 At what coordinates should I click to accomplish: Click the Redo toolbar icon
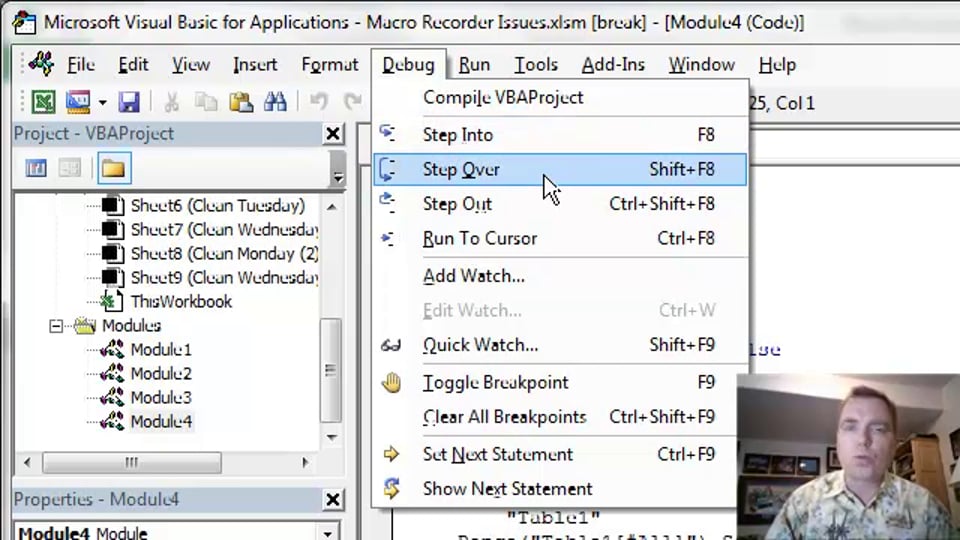coord(353,101)
